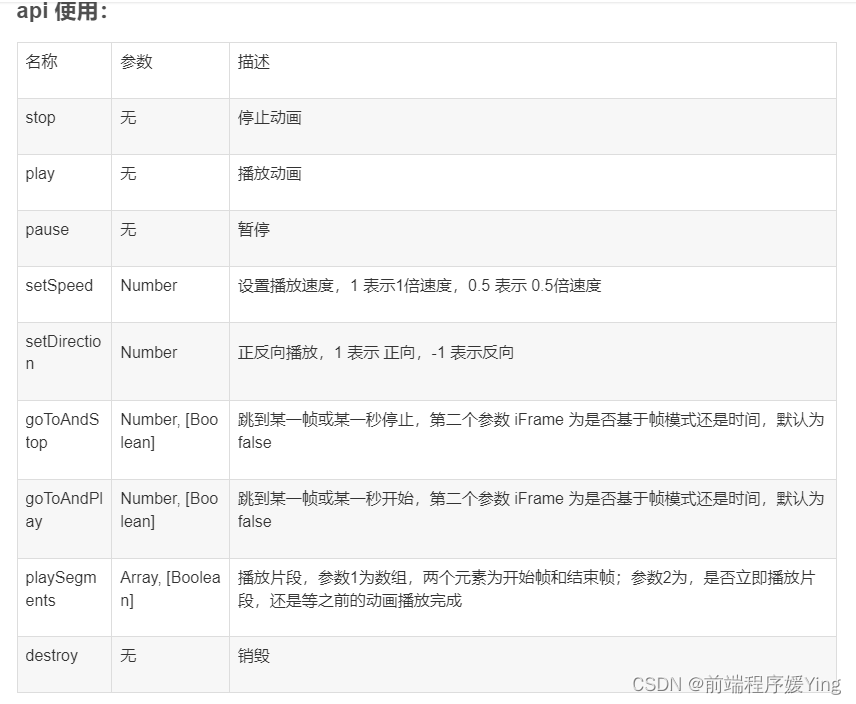Select the 正反向播放 description text

(376, 353)
